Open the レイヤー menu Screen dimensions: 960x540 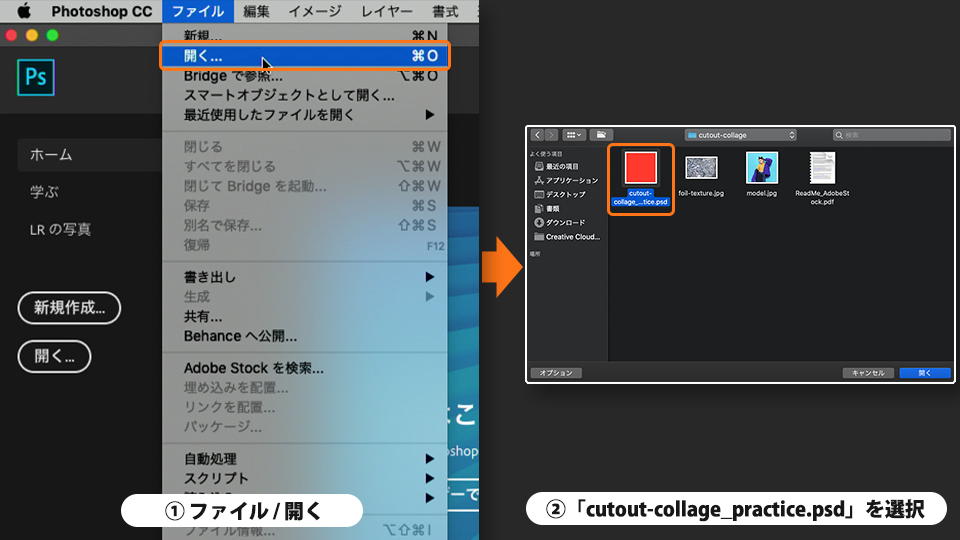coord(386,11)
